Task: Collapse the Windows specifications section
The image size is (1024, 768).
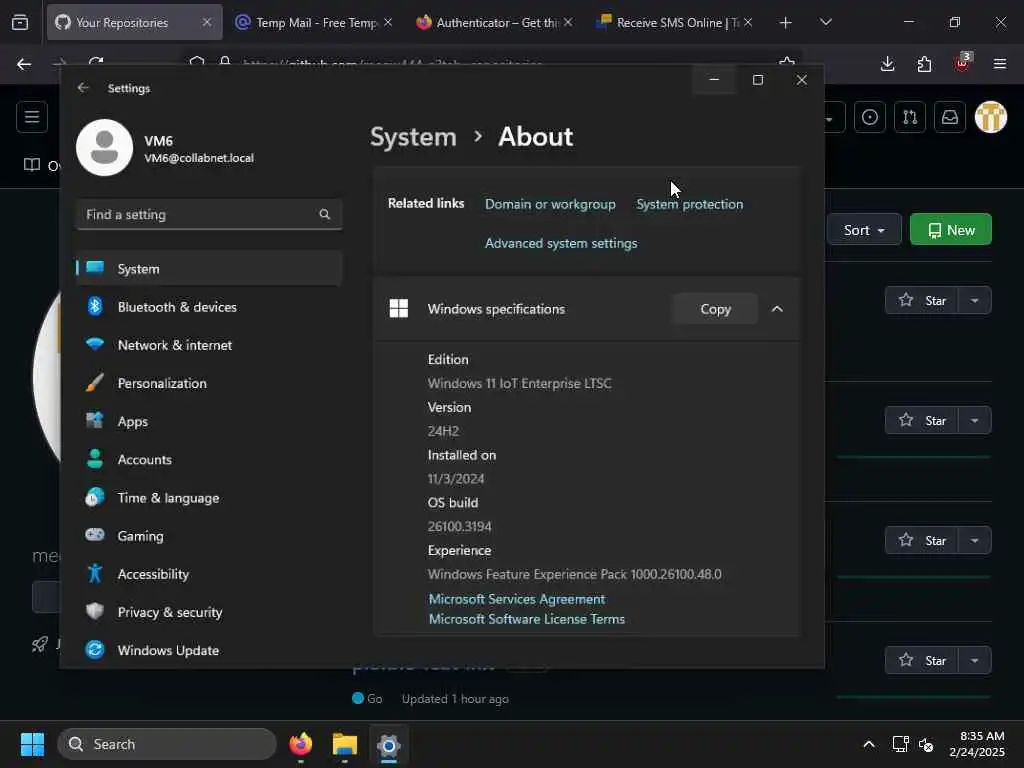Action: click(777, 309)
